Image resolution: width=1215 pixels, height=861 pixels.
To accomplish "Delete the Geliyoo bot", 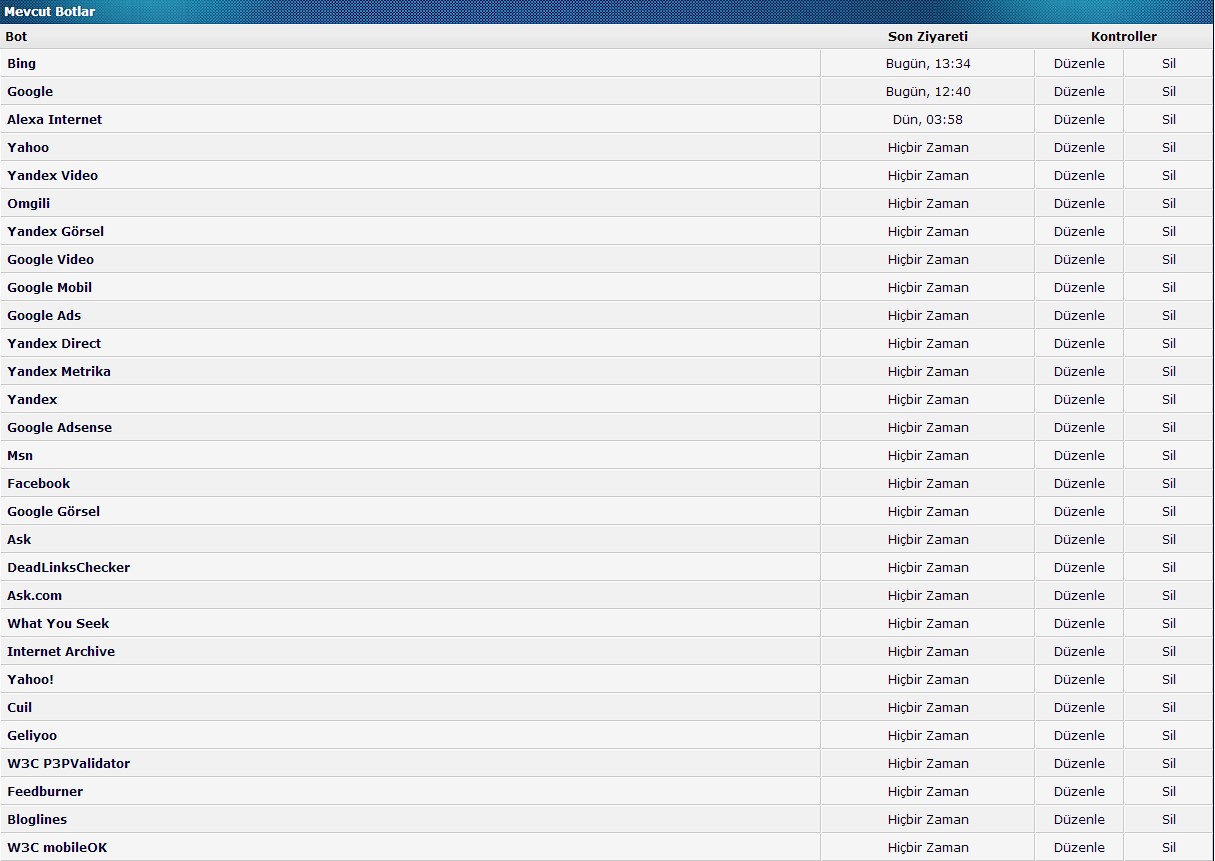I will tap(1168, 735).
